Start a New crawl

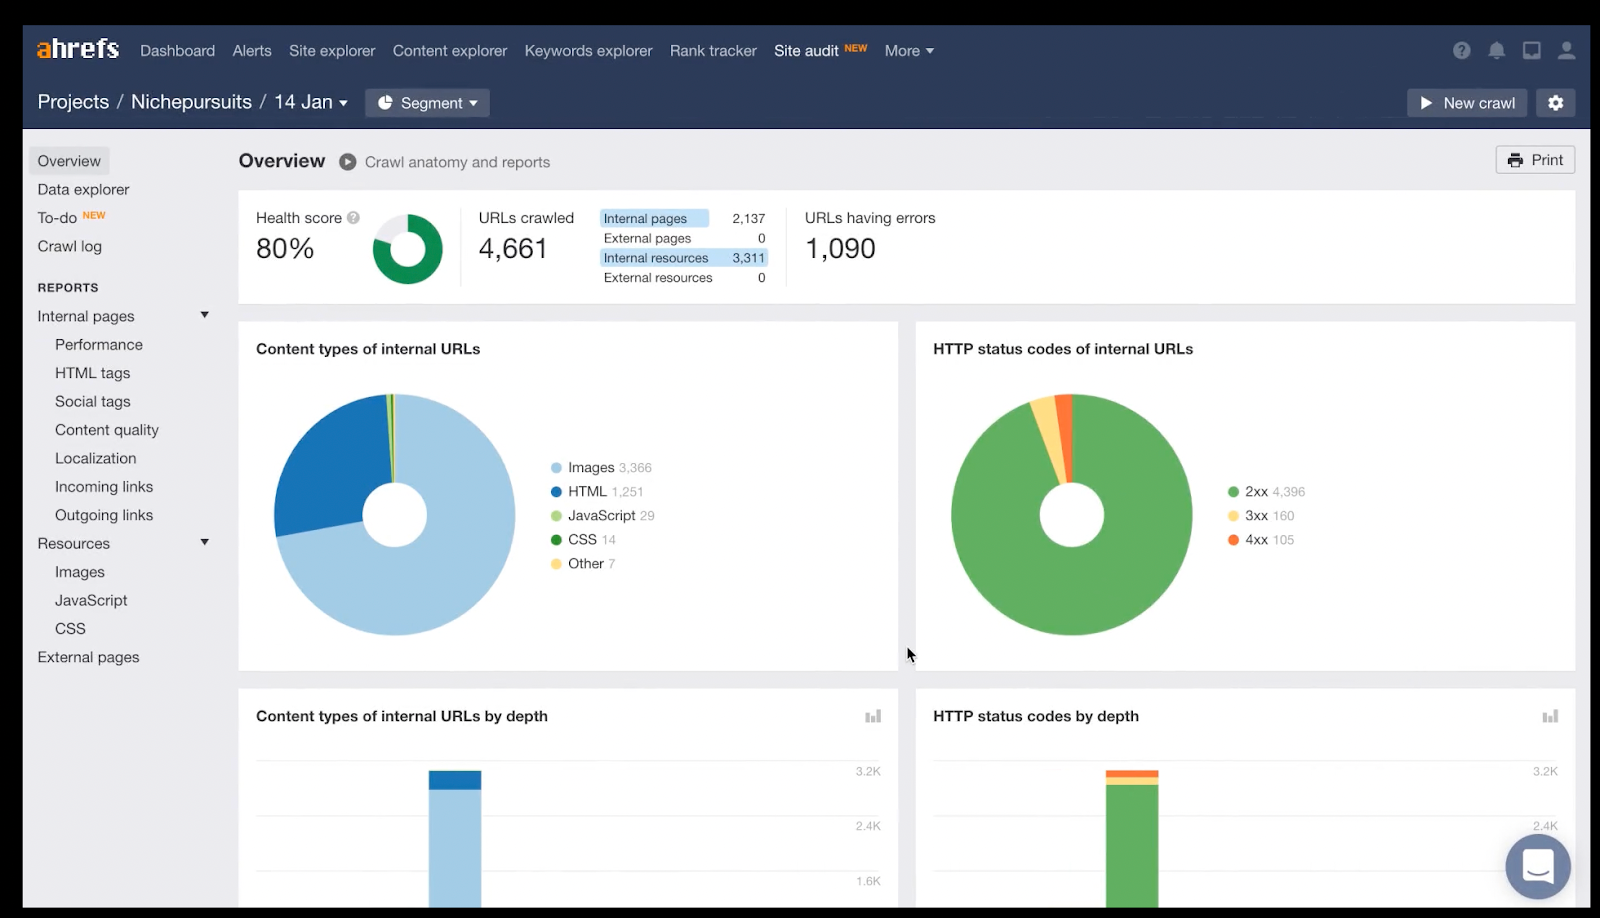(1466, 103)
